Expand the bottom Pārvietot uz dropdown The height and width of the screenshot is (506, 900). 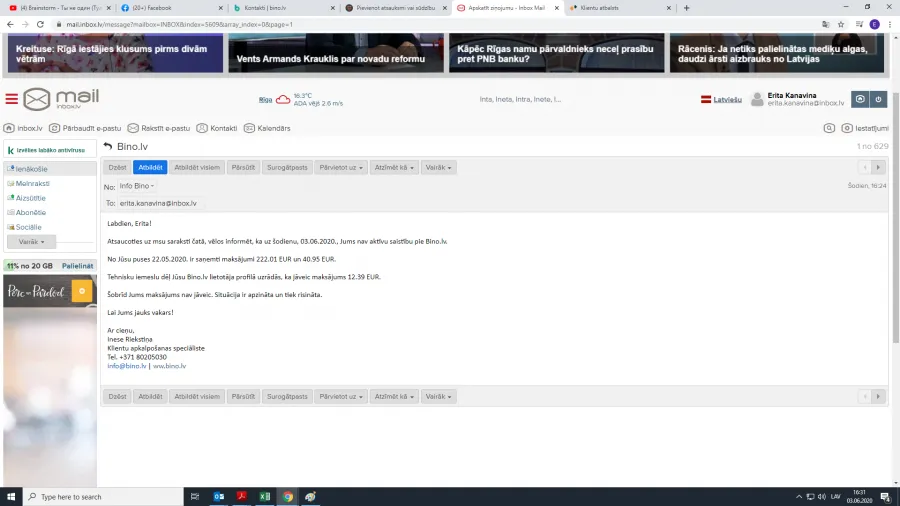[x=341, y=396]
